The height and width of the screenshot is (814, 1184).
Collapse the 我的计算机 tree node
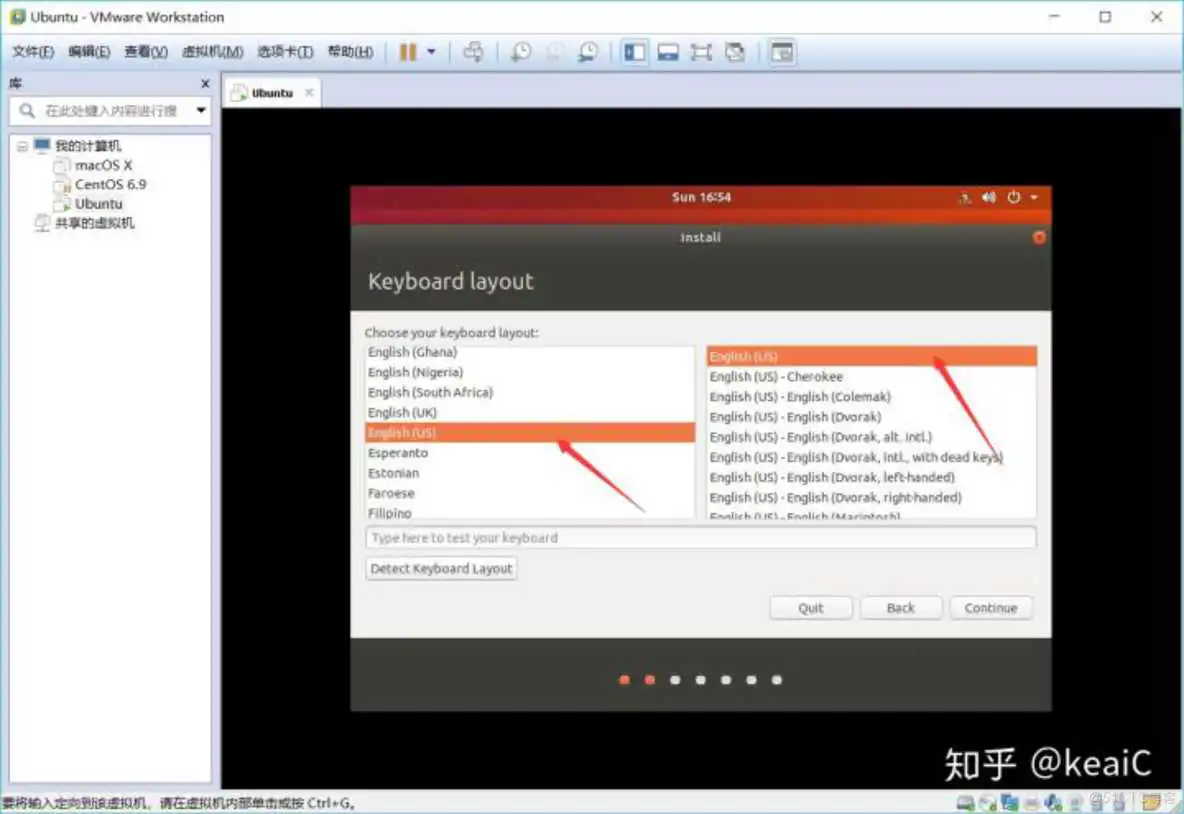[x=22, y=145]
